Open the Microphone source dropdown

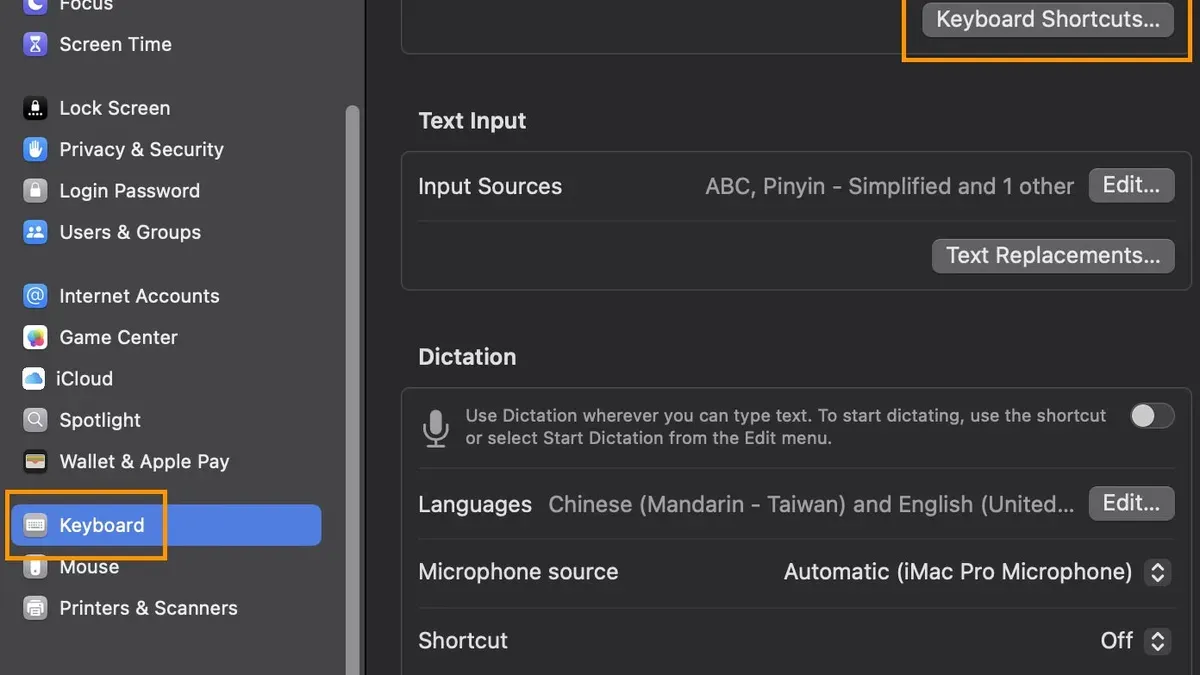1158,572
